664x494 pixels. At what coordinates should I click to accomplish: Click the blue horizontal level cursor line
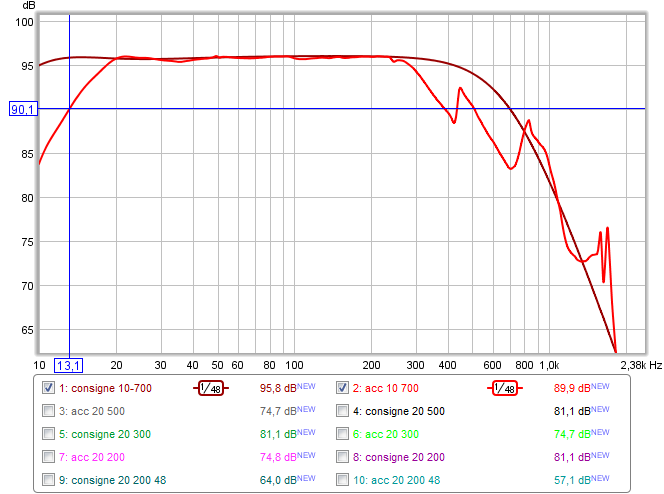click(300, 109)
